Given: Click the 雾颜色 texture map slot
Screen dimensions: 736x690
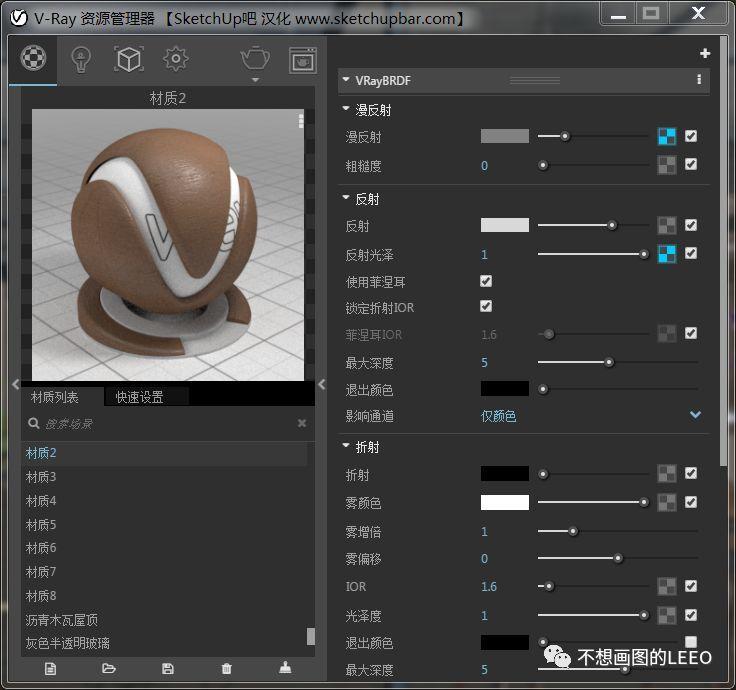Looking at the screenshot, I should [x=667, y=502].
